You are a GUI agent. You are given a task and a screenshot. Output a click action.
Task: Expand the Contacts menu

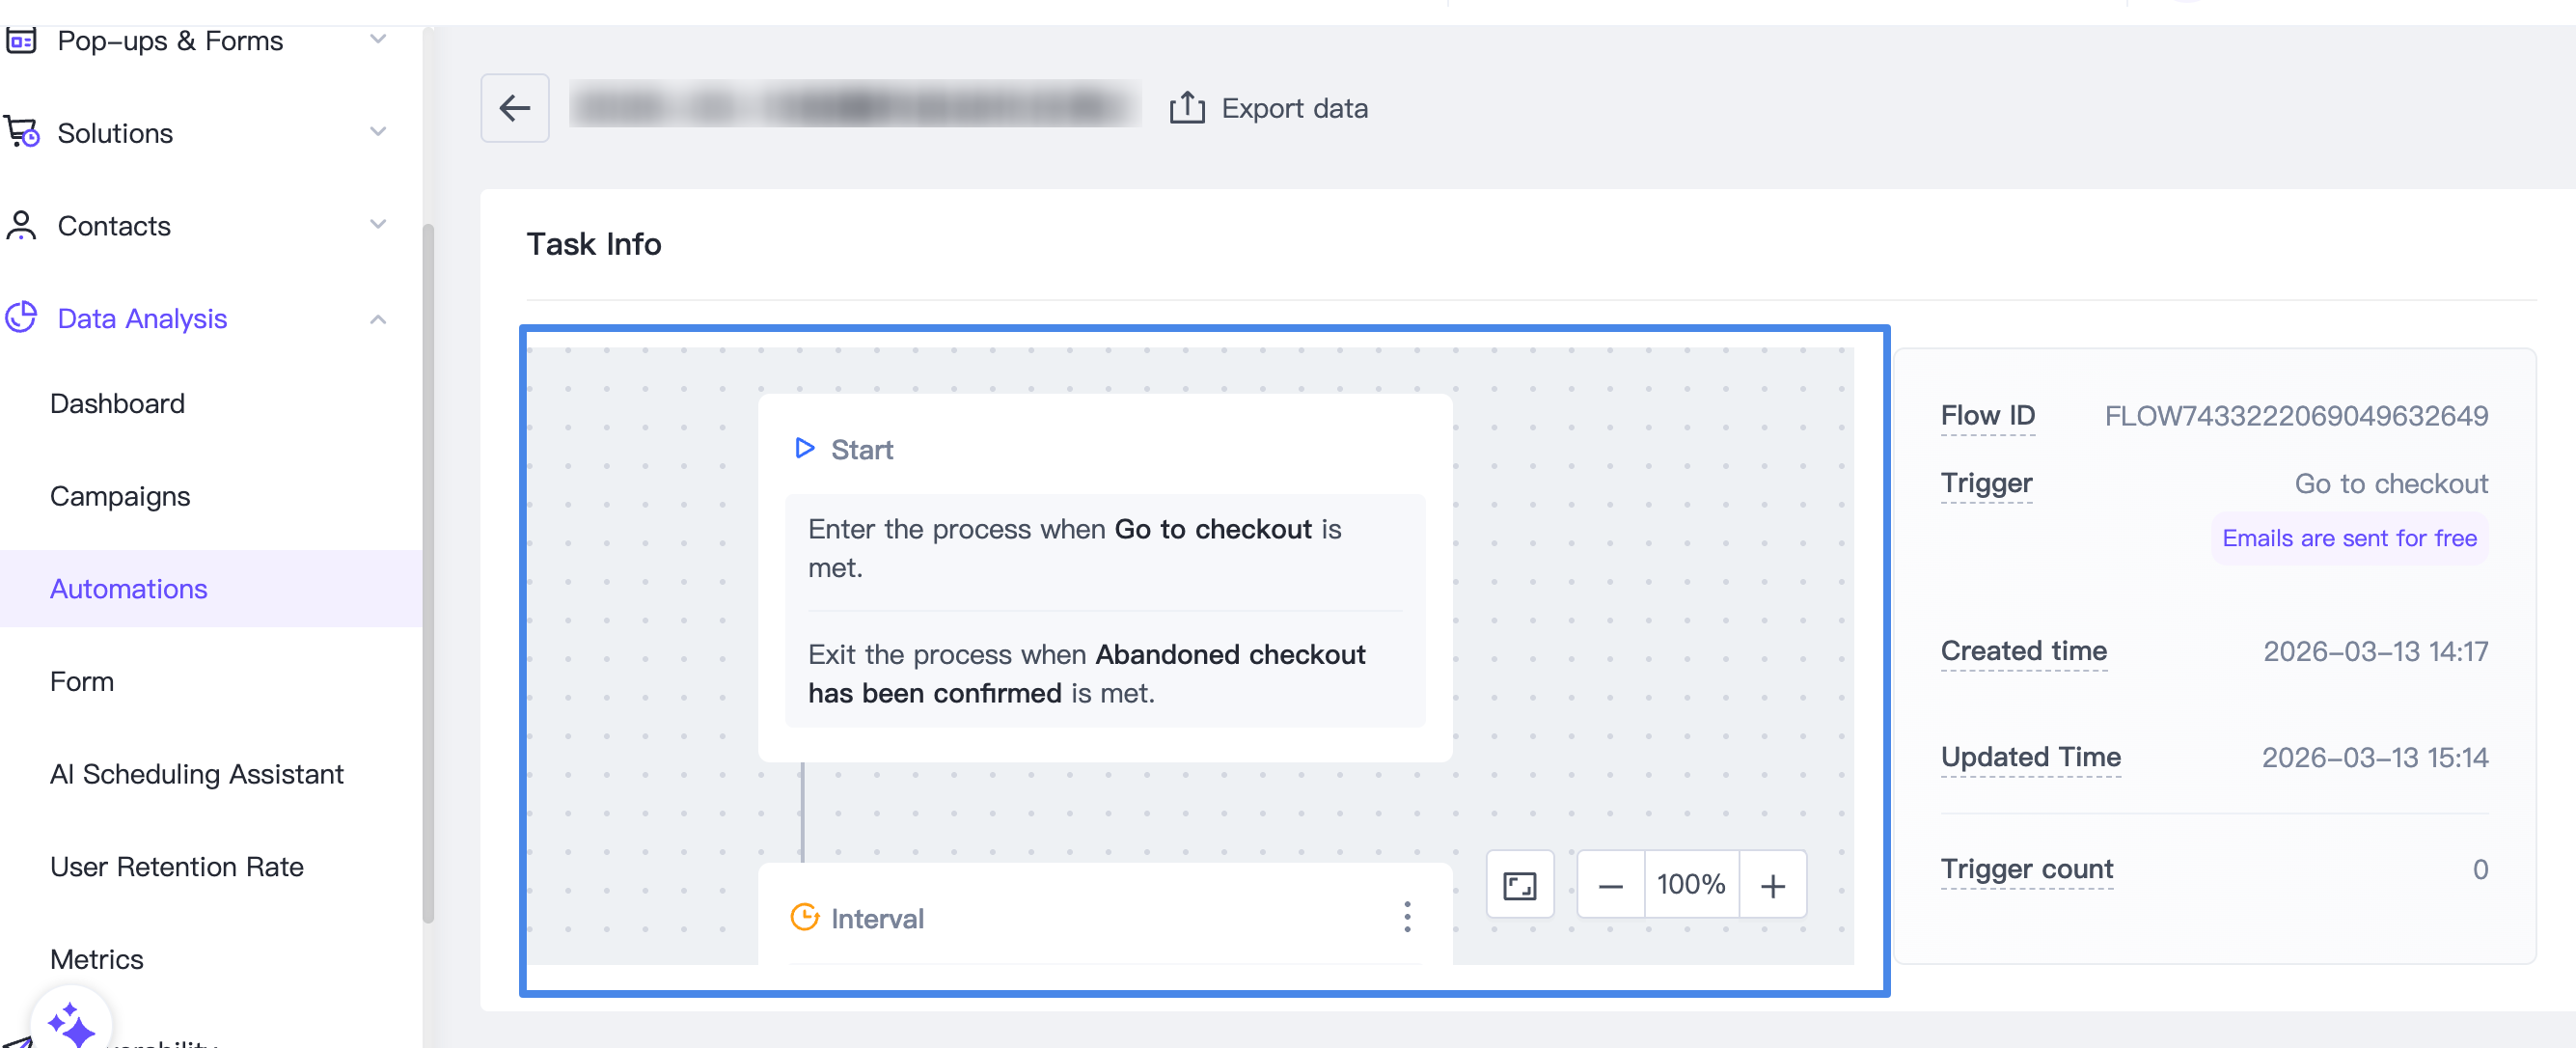pyautogui.click(x=377, y=225)
